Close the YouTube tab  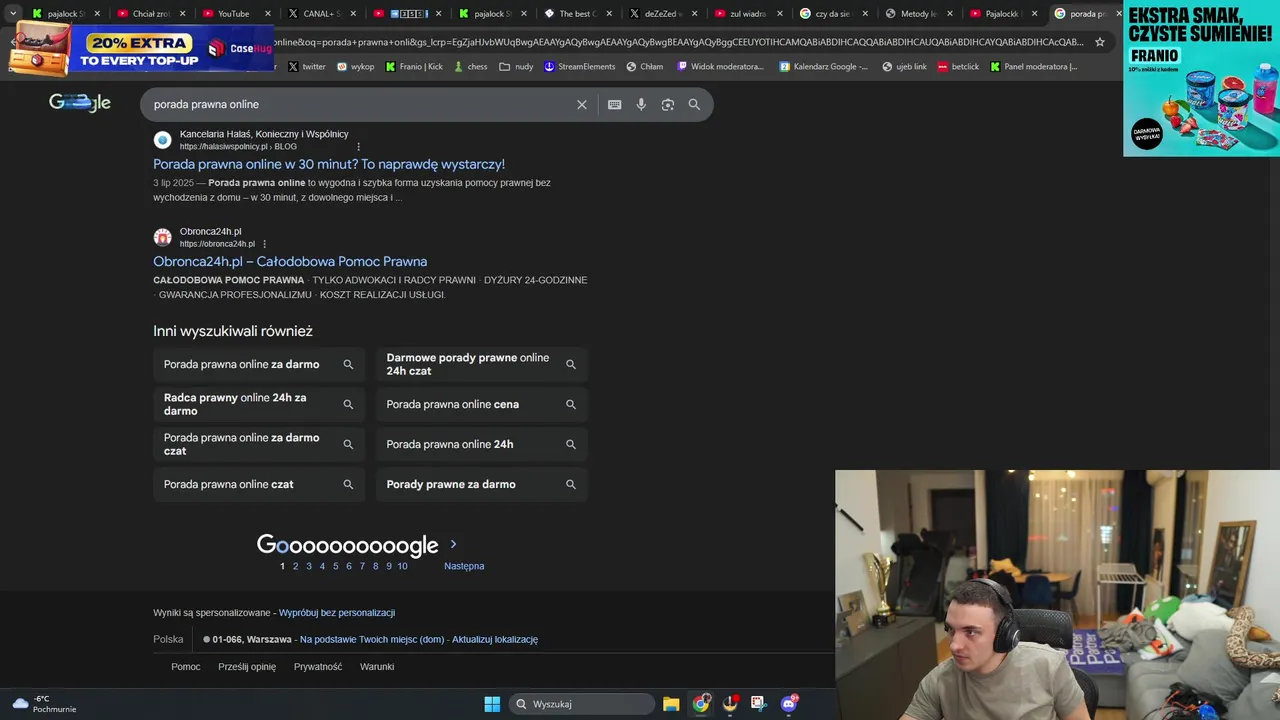pyautogui.click(x=268, y=14)
